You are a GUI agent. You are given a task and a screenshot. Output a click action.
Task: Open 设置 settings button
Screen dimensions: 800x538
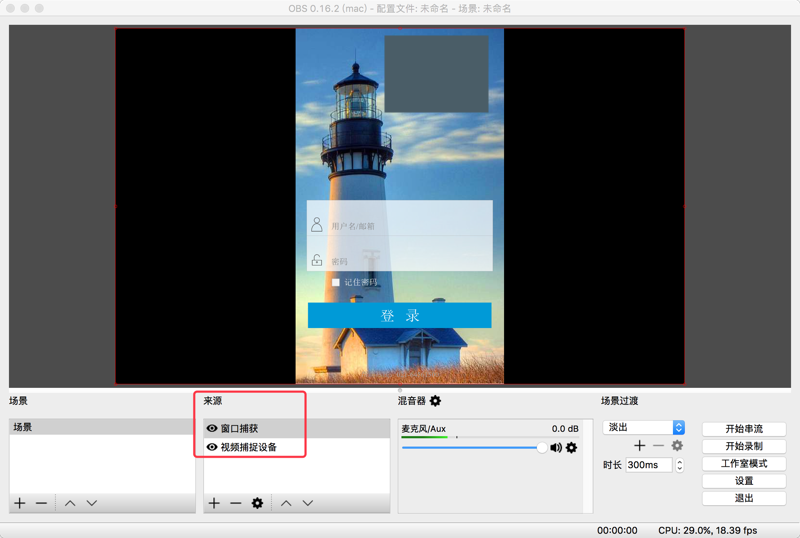(744, 481)
